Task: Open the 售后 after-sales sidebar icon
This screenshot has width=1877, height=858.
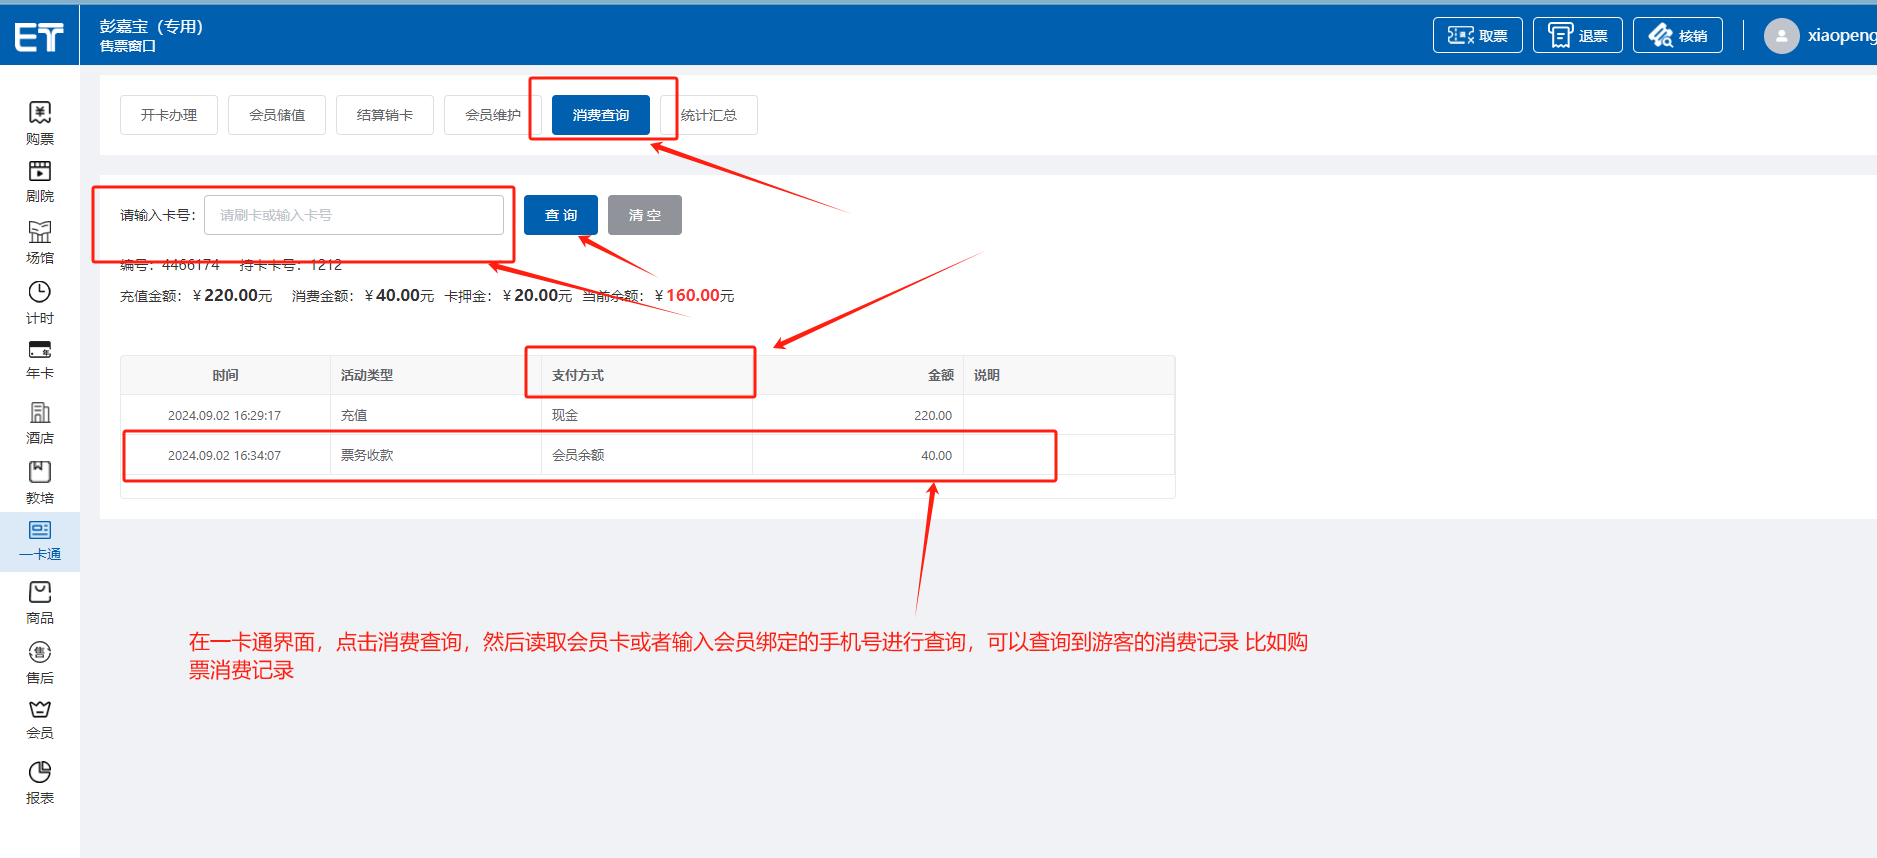Action: pos(40,654)
